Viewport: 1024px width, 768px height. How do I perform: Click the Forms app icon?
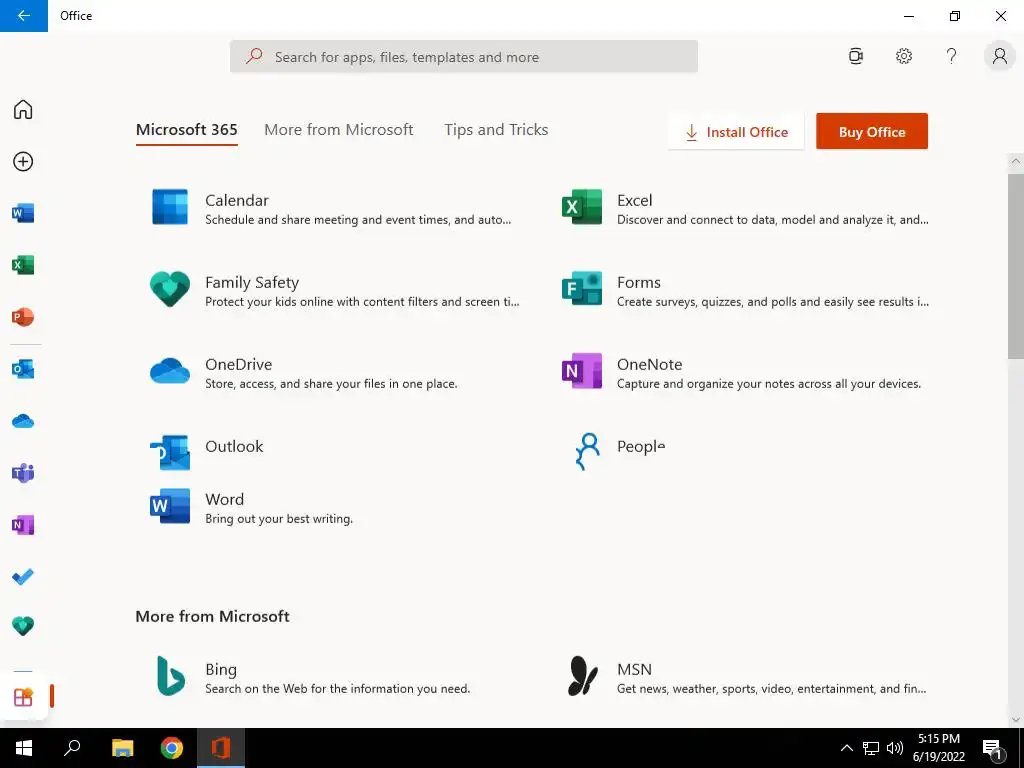point(582,289)
